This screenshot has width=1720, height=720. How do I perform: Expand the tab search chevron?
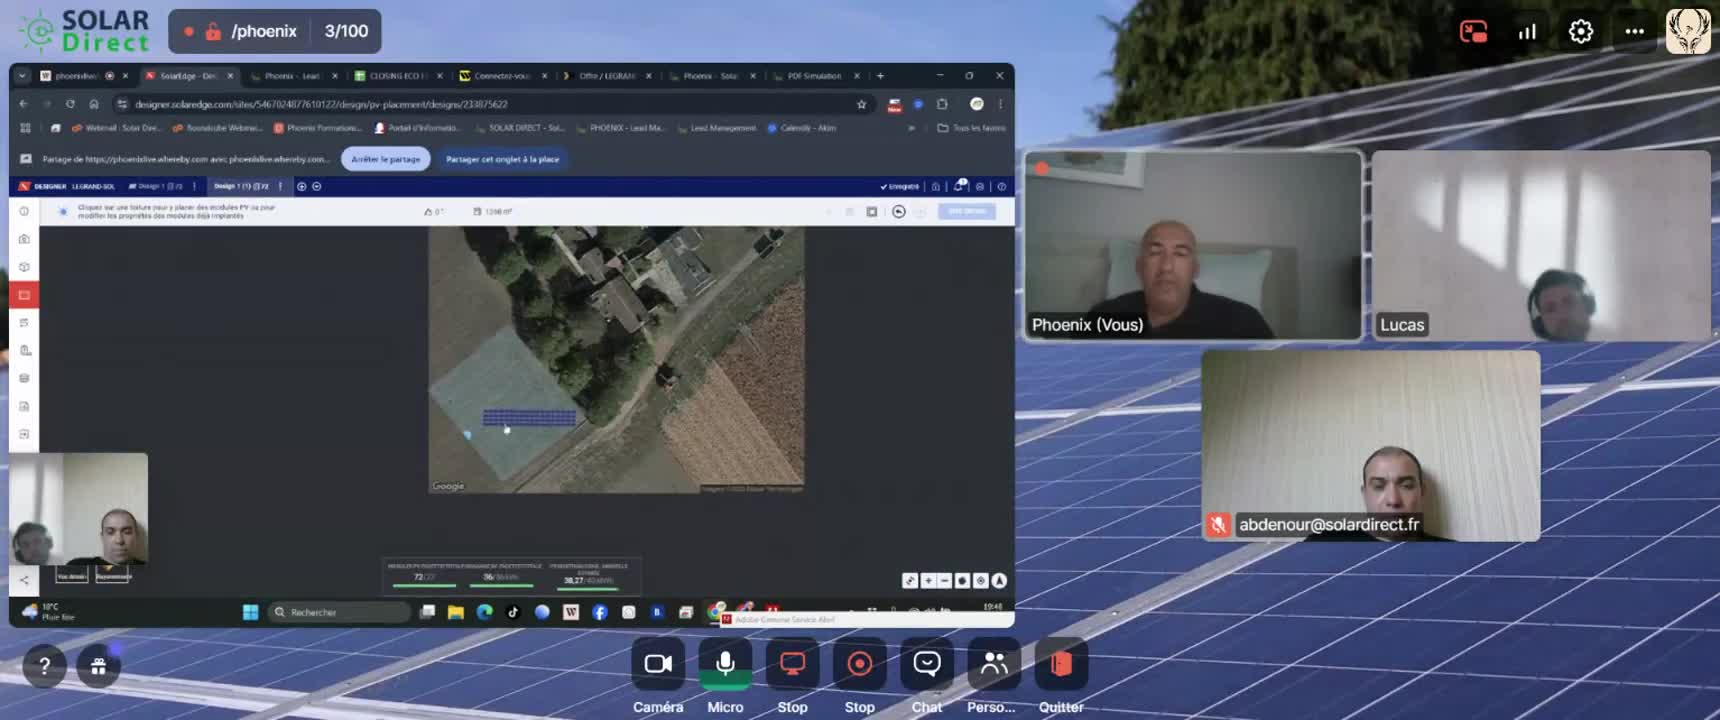[x=22, y=76]
